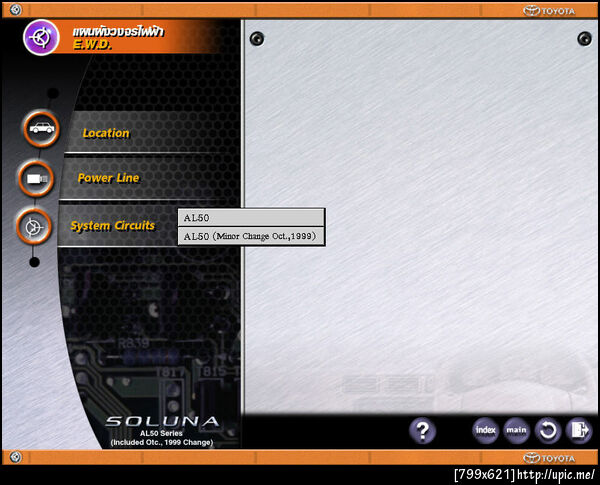Open the Location car icon button

pyautogui.click(x=41, y=129)
